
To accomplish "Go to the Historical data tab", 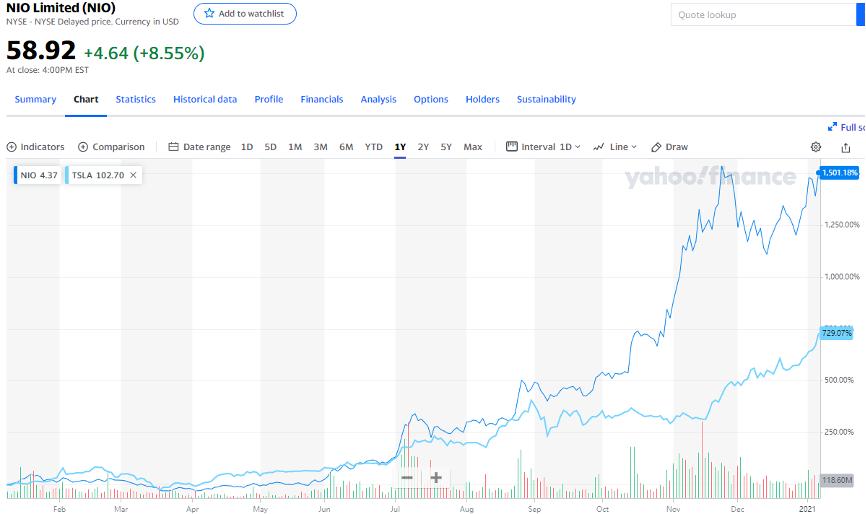I will click(x=205, y=99).
